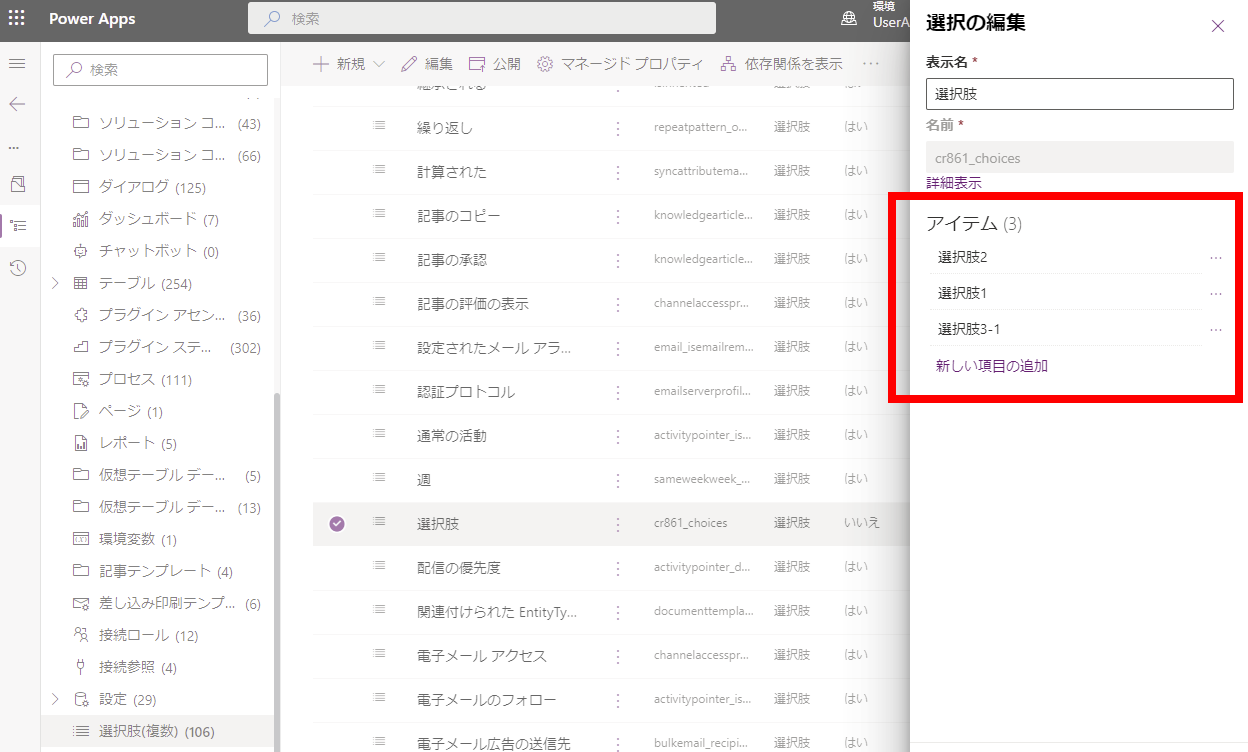Expand the テーブル tree node
Screen dimensions: 1248x752
point(56,283)
